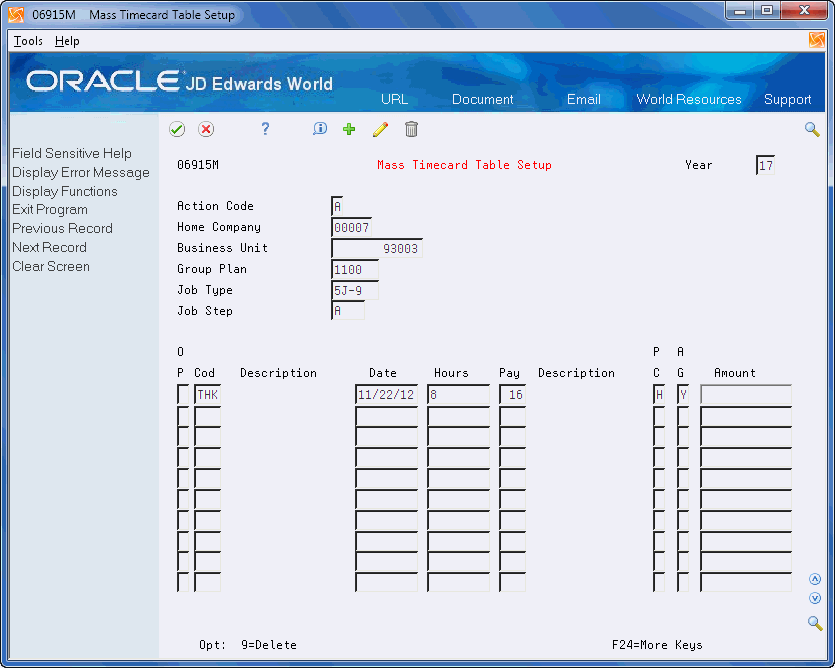Click the Pay field containing 16
Image resolution: width=835 pixels, height=668 pixels.
512,395
